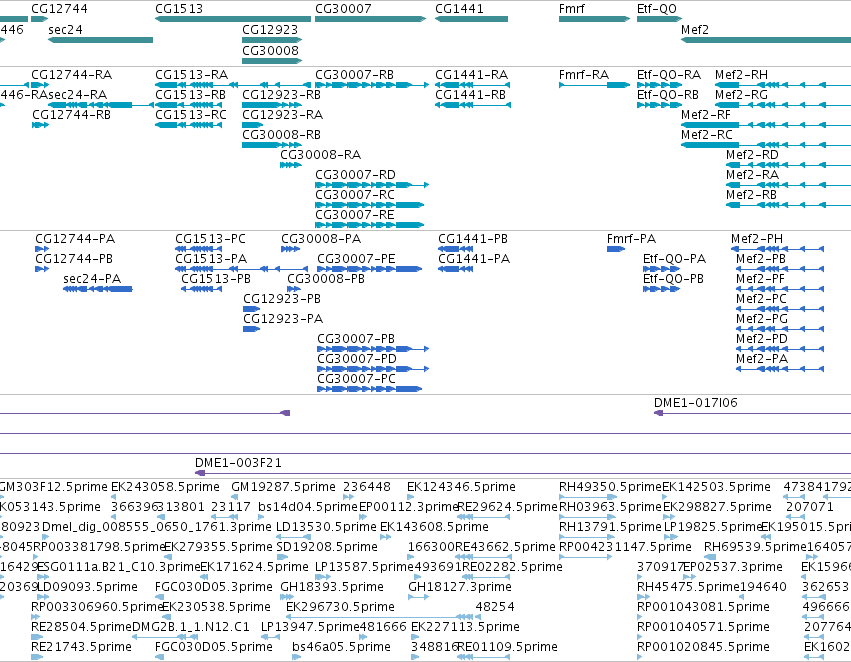Open protein CG12923-PB
Screen dimensions: 851x662
[282, 298]
